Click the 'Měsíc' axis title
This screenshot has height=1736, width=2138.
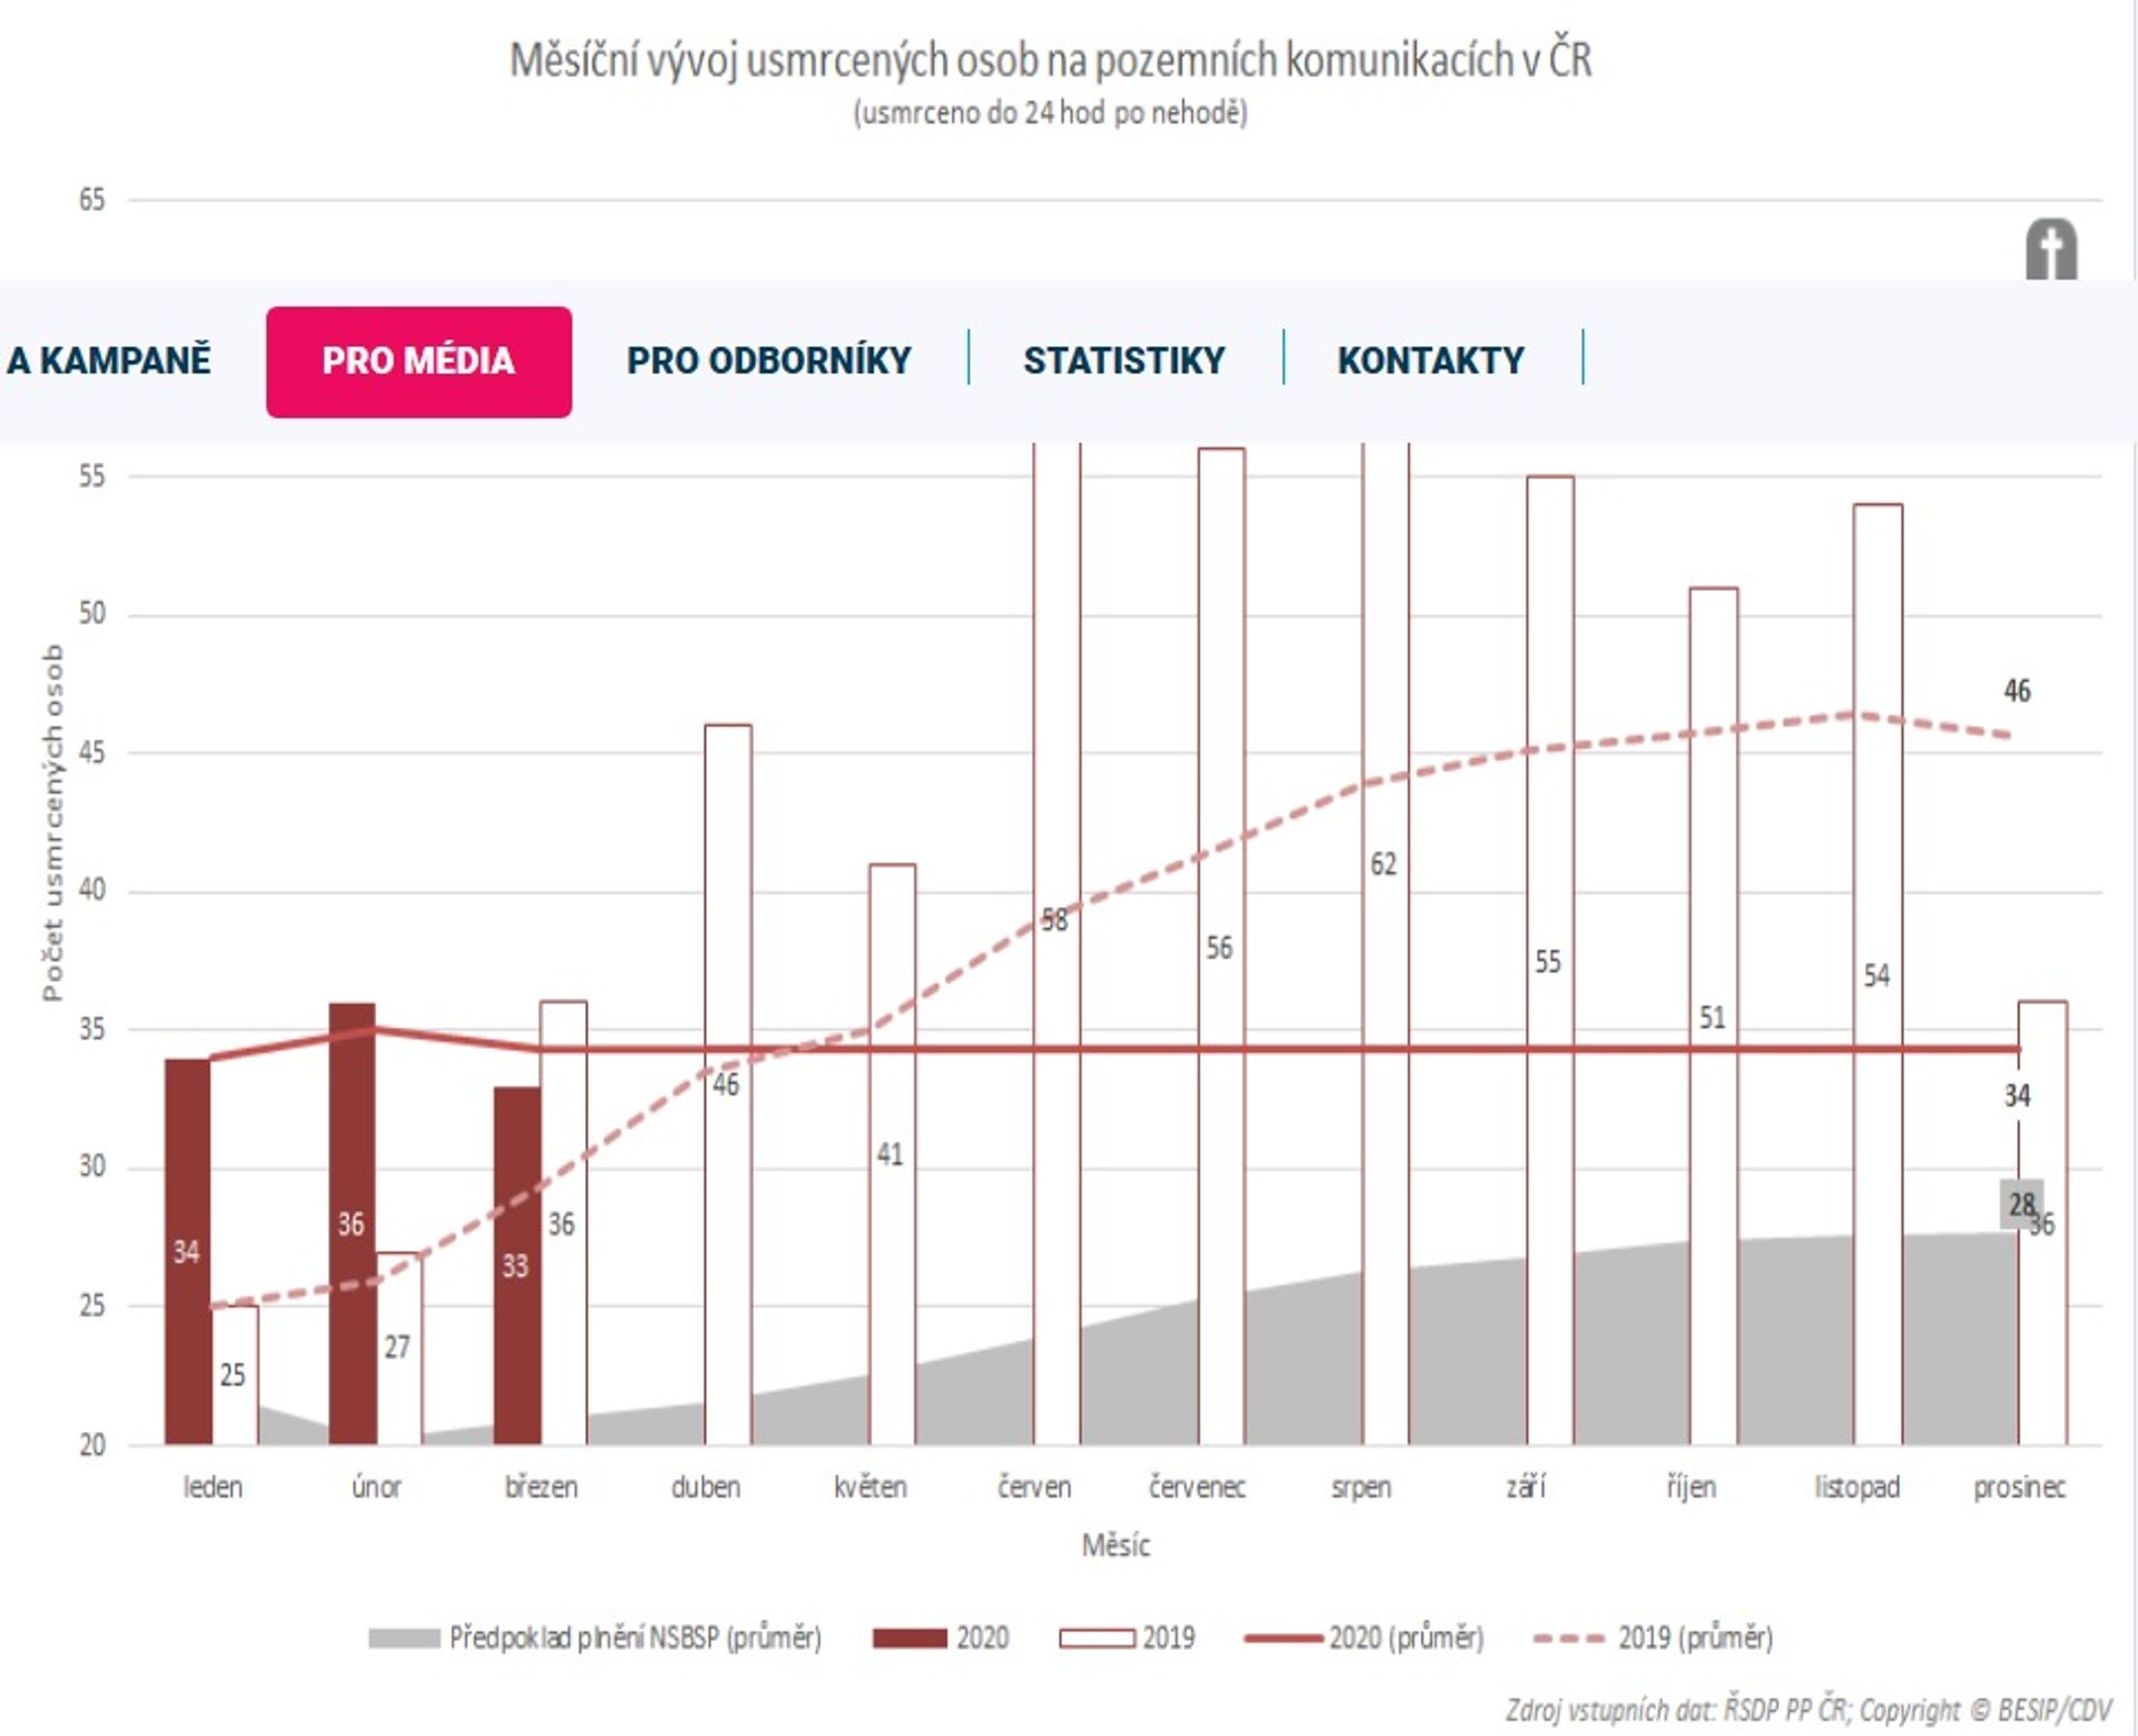tap(1116, 1545)
